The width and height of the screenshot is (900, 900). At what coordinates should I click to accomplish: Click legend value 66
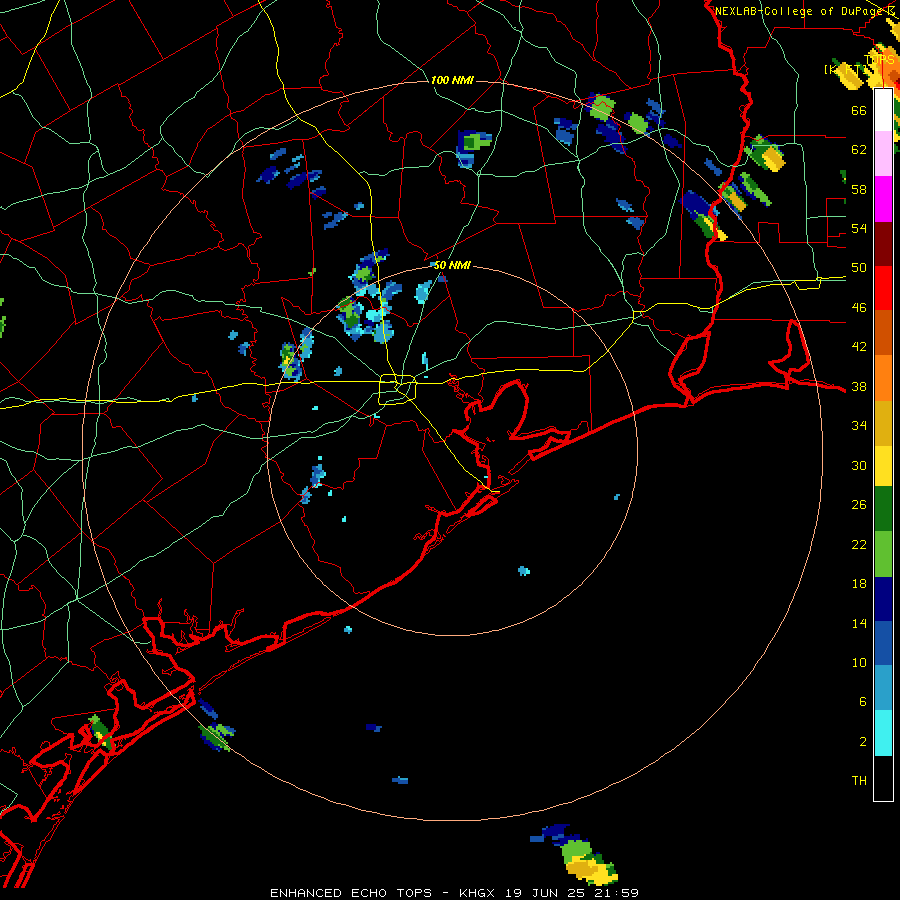859,110
